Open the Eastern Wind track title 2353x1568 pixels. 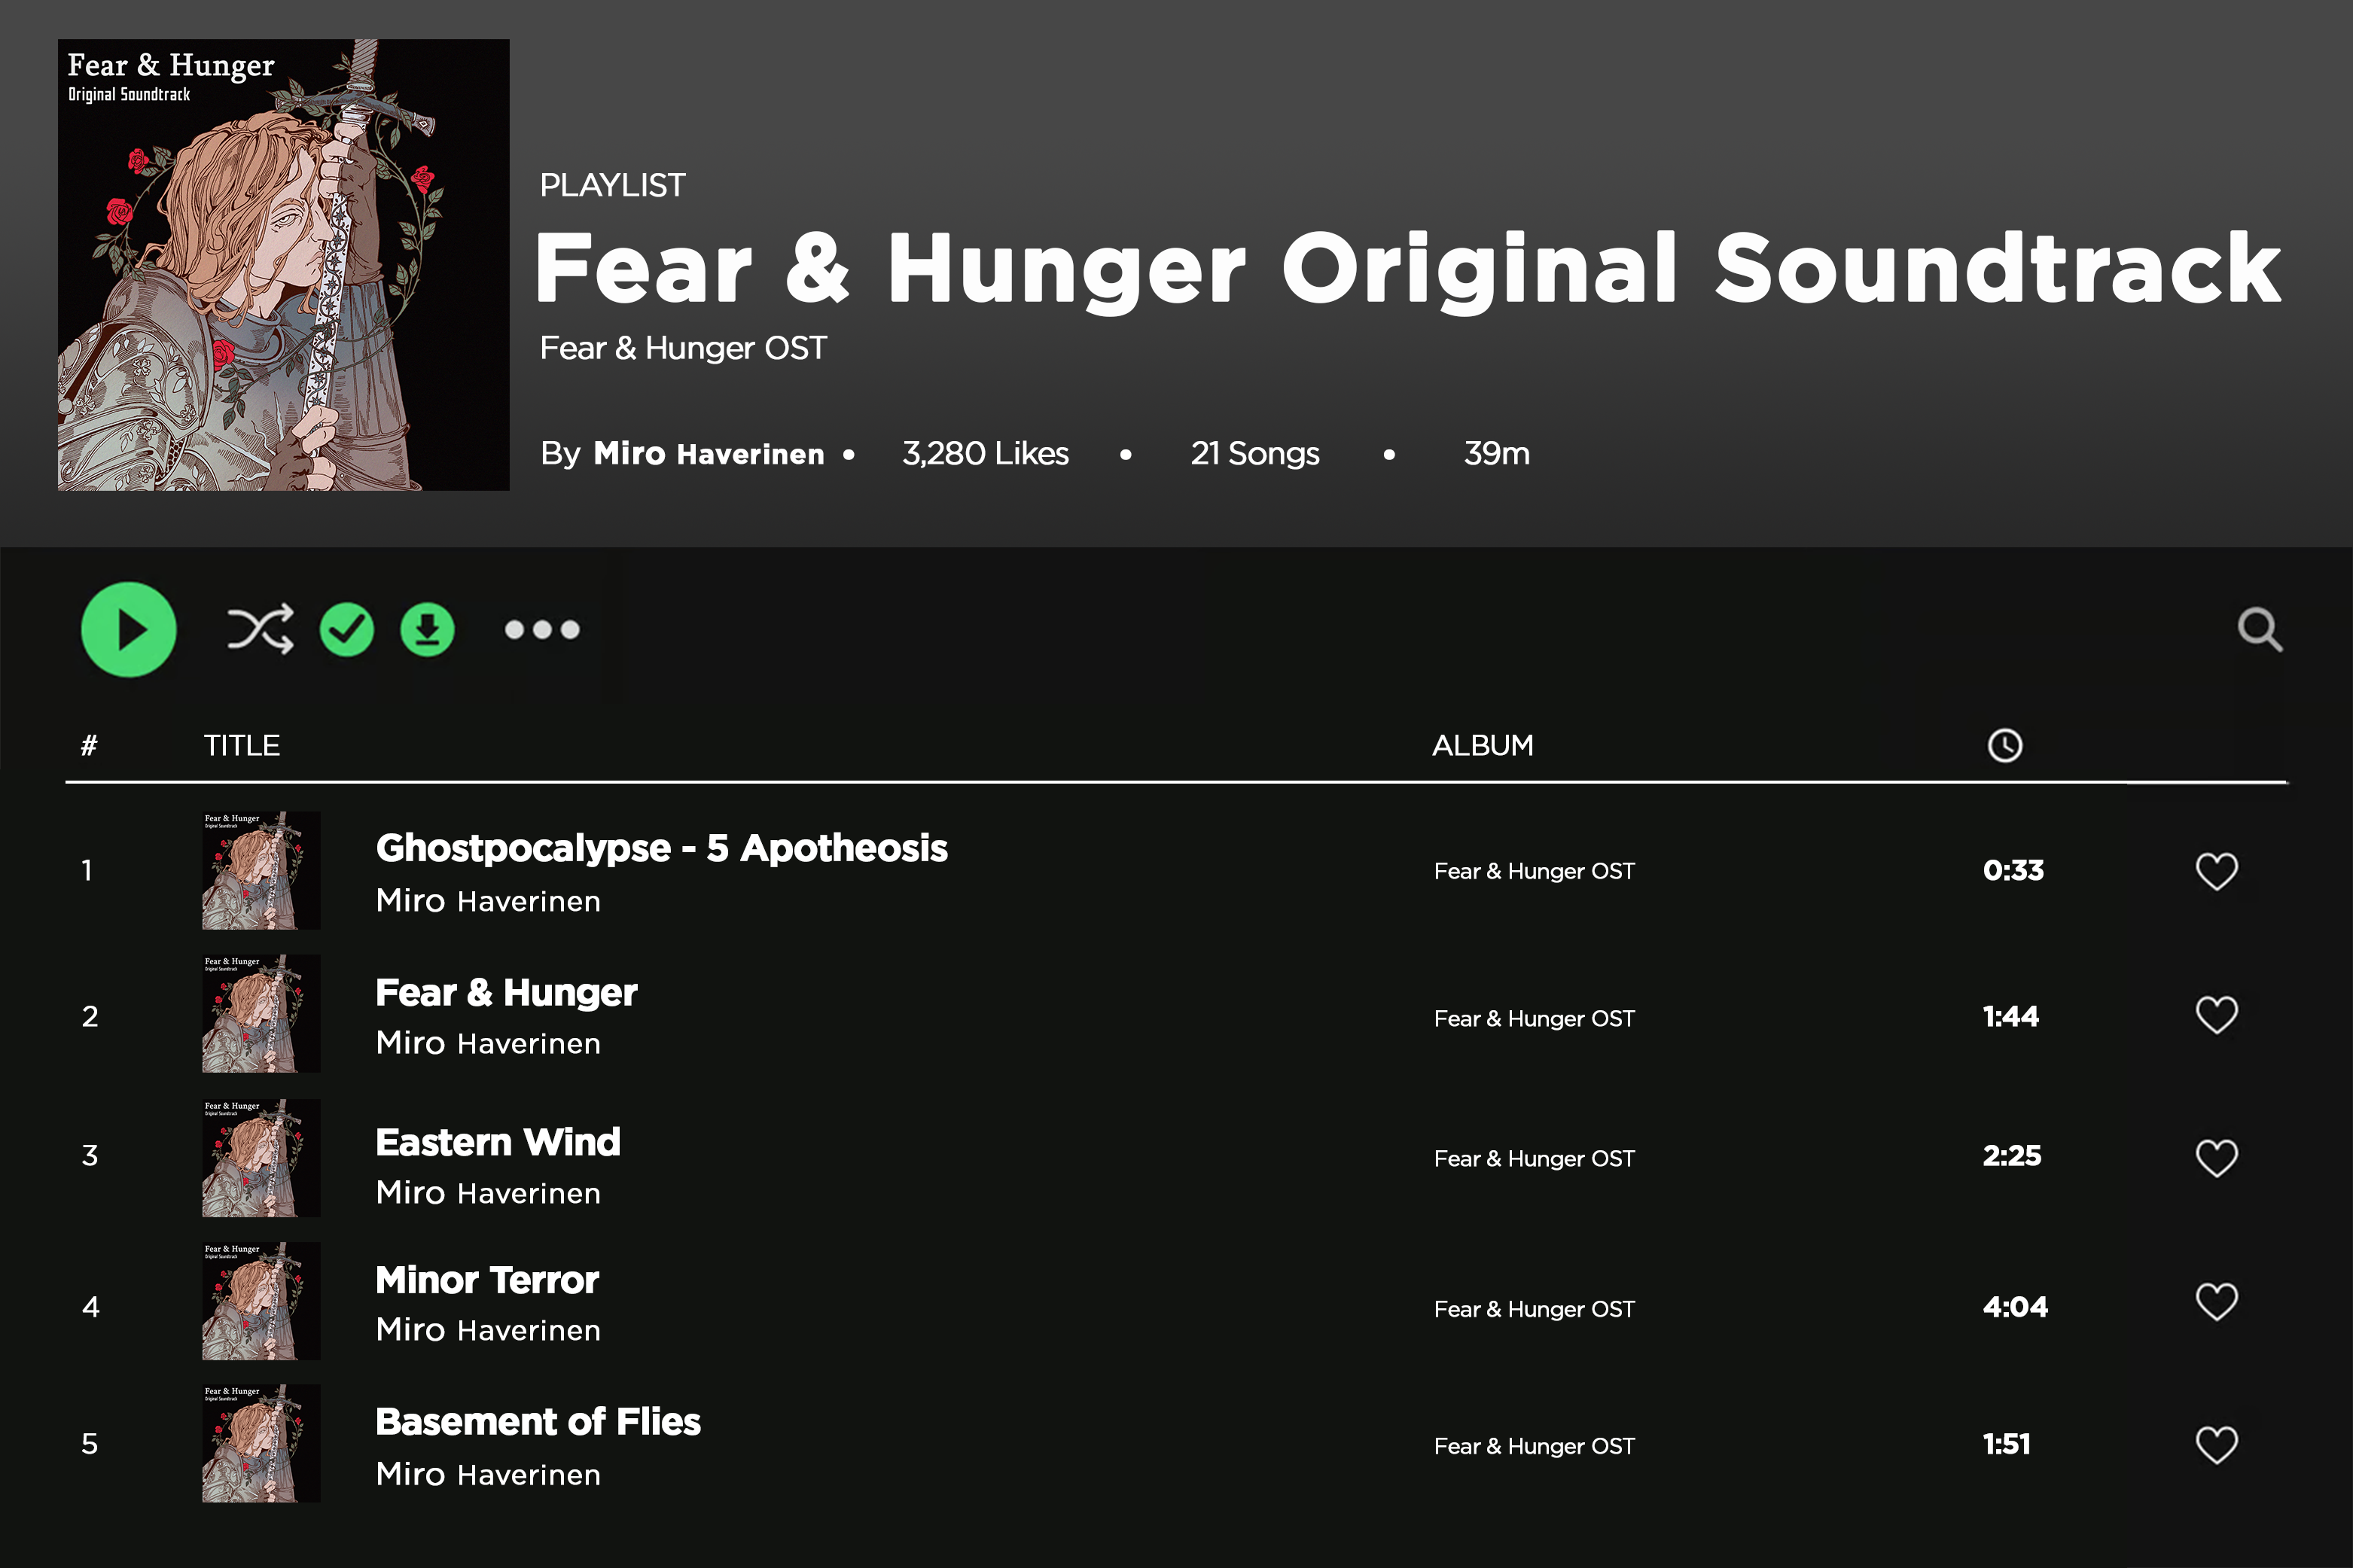point(498,1143)
